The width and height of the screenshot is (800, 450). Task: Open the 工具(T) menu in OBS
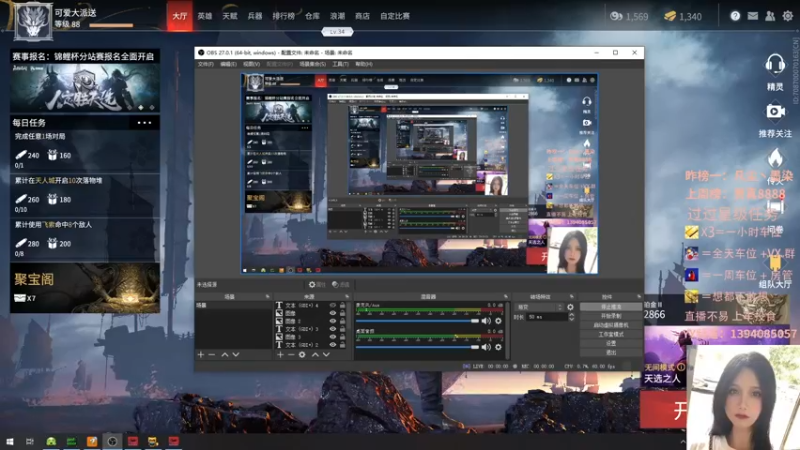340,64
